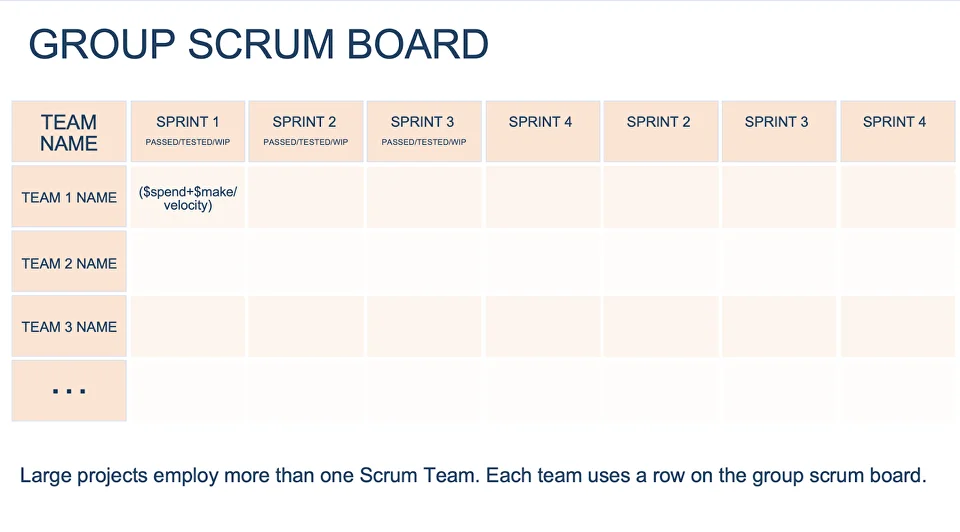The width and height of the screenshot is (960, 532).
Task: Select Team 1 cell under first SPRINT 3
Action: click(x=424, y=197)
